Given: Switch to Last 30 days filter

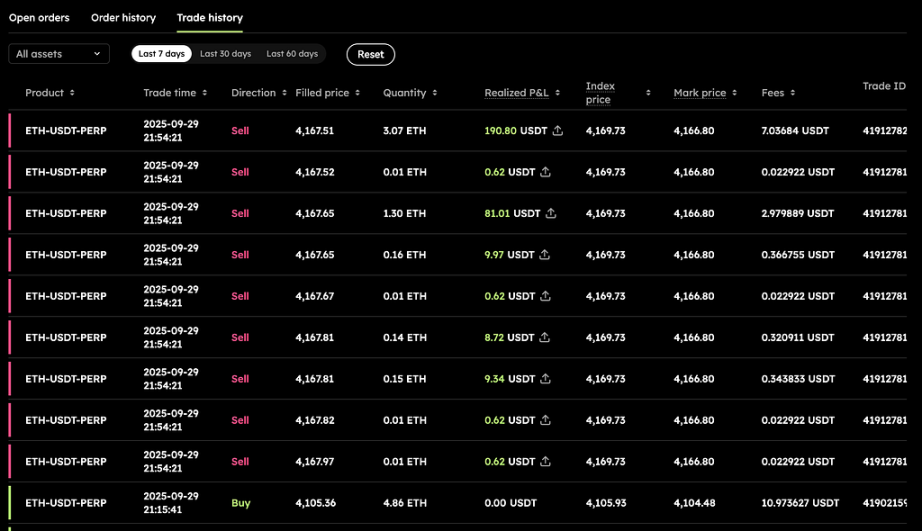Looking at the screenshot, I should (x=225, y=54).
